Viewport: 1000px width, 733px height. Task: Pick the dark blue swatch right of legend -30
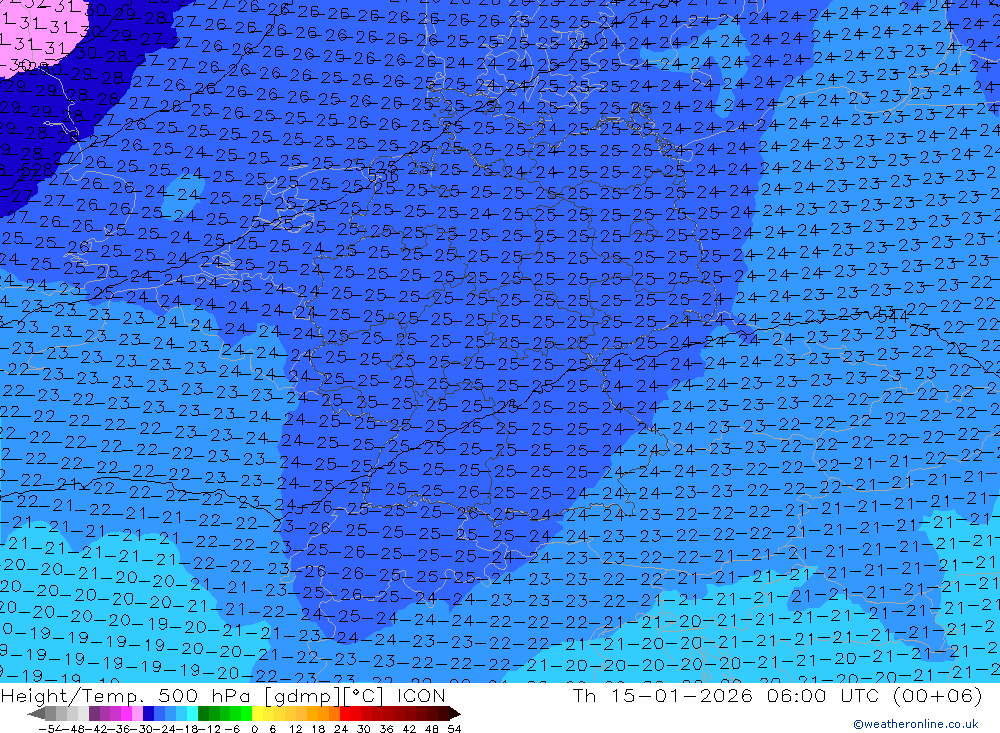pyautogui.click(x=148, y=714)
